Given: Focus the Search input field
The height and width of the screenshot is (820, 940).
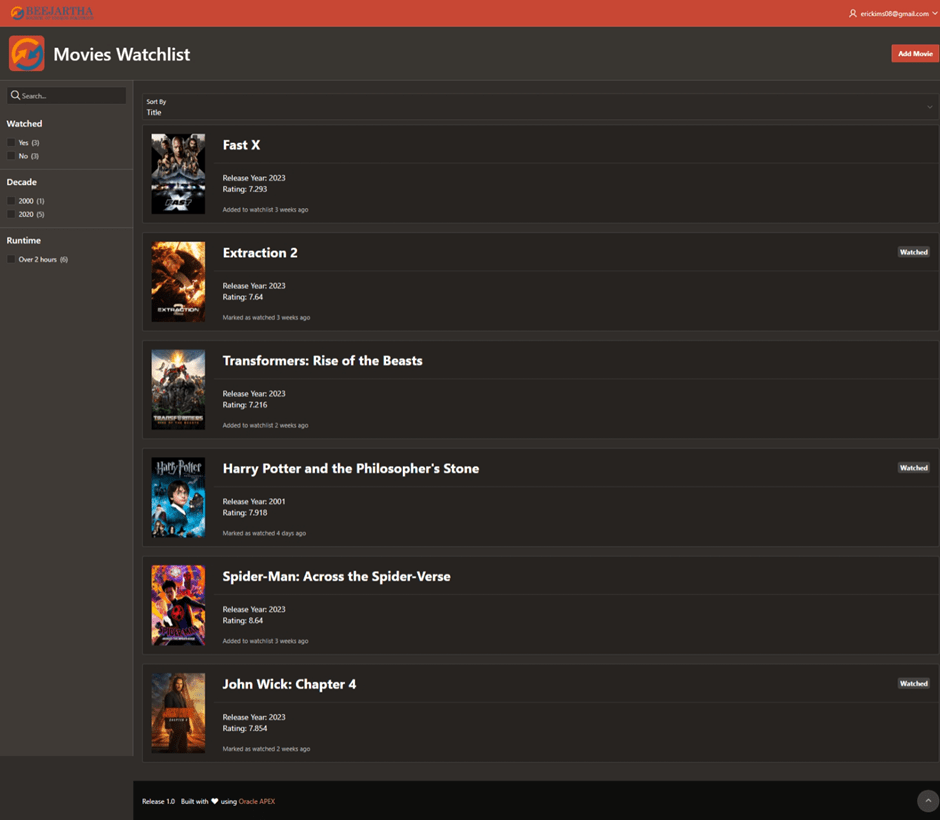Looking at the screenshot, I should 67,95.
